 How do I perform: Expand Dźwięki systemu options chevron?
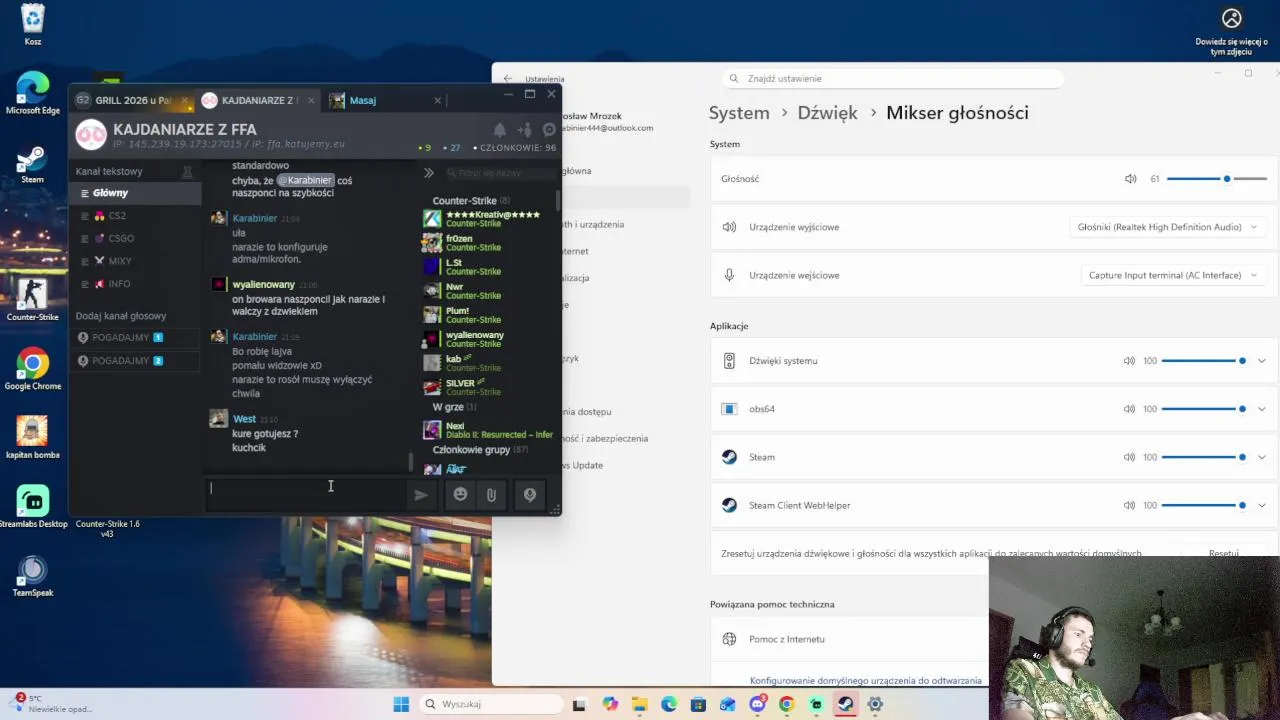click(x=1261, y=361)
